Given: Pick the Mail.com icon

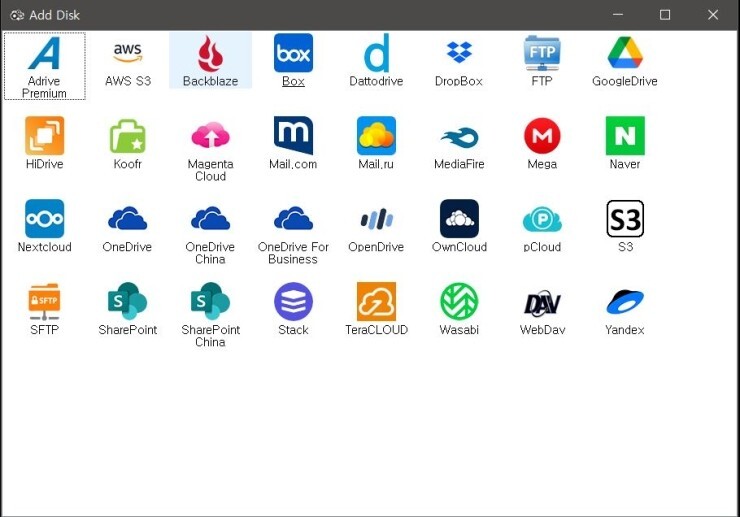Looking at the screenshot, I should coord(293,136).
